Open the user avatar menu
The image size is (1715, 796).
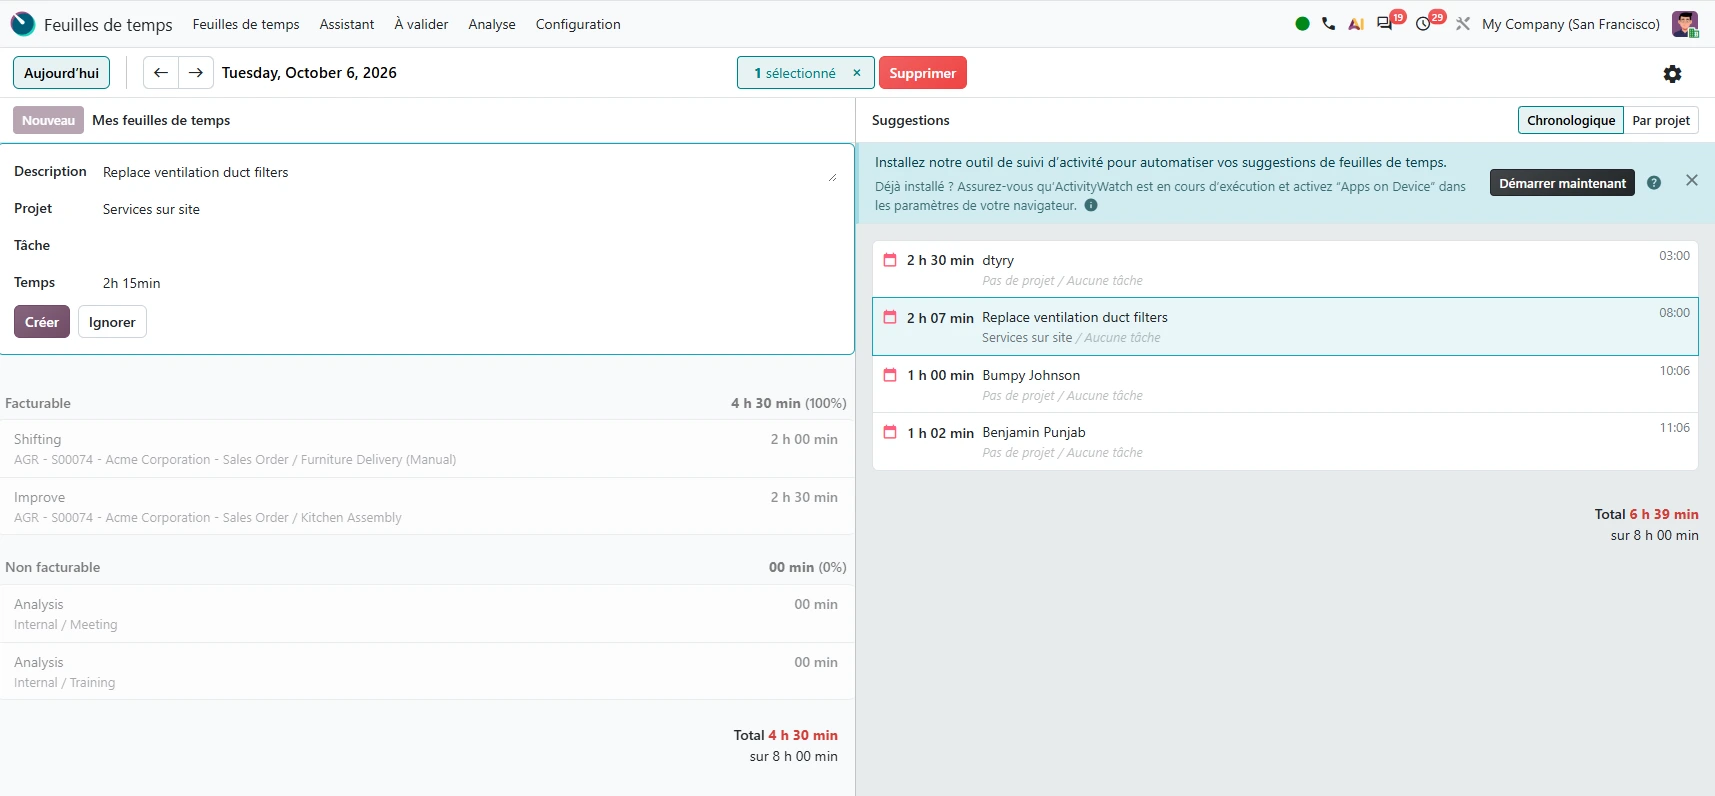point(1685,24)
